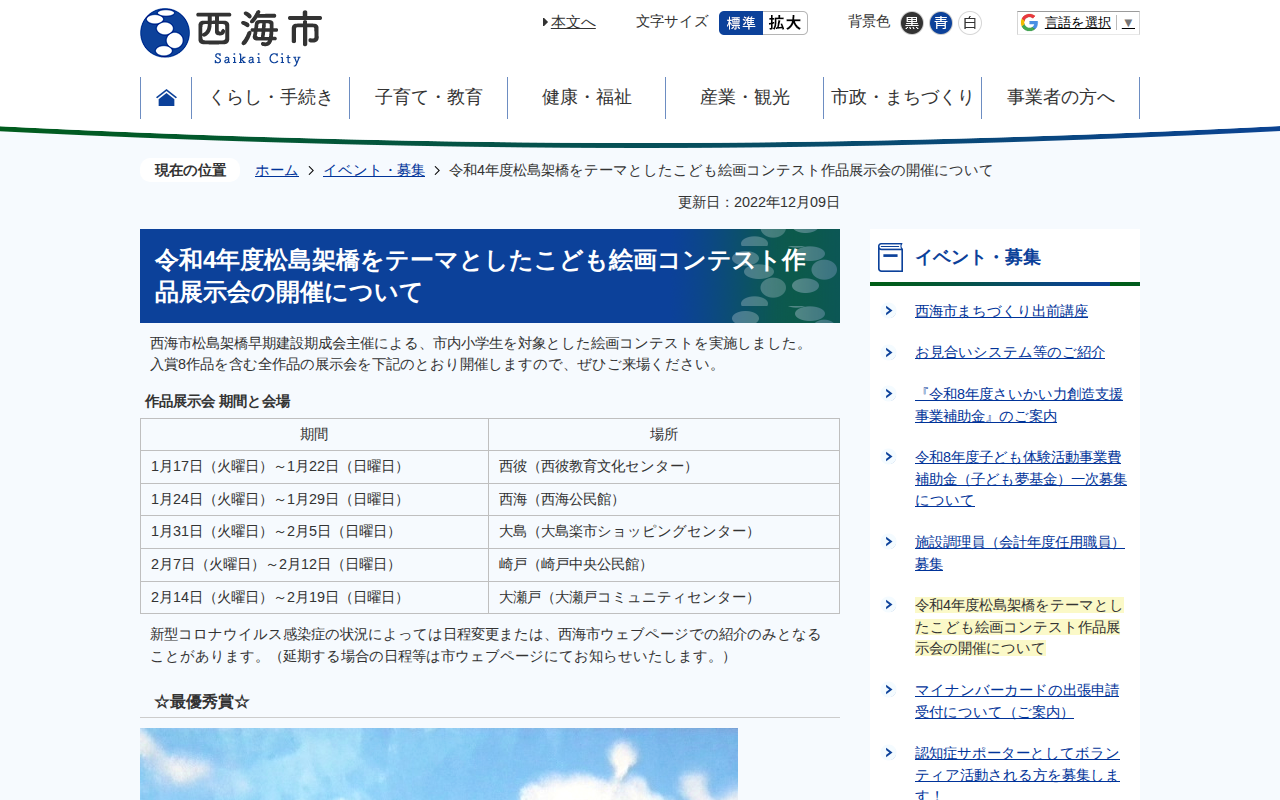Follow the ホーム breadcrumb link
The height and width of the screenshot is (800, 1280).
277,170
